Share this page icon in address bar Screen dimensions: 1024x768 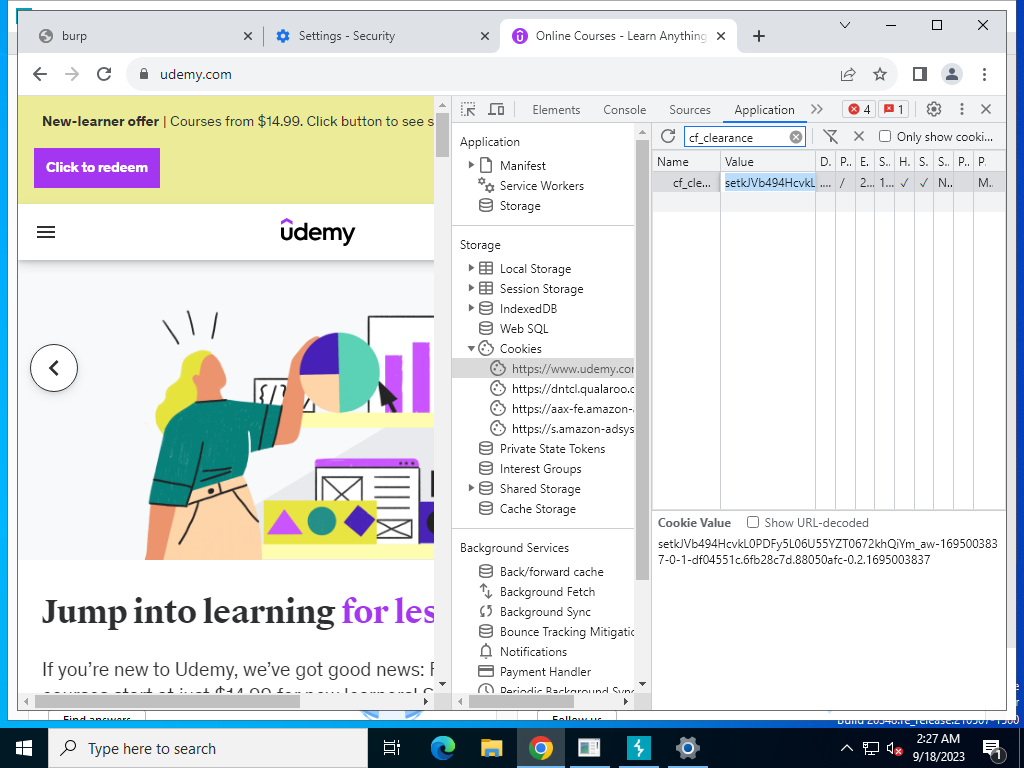(848, 74)
